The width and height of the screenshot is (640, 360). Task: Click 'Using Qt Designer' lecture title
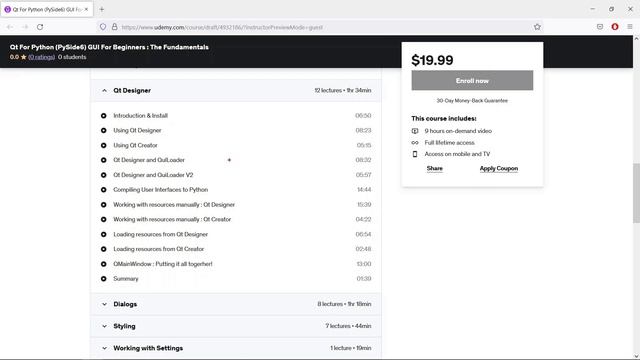(x=137, y=131)
